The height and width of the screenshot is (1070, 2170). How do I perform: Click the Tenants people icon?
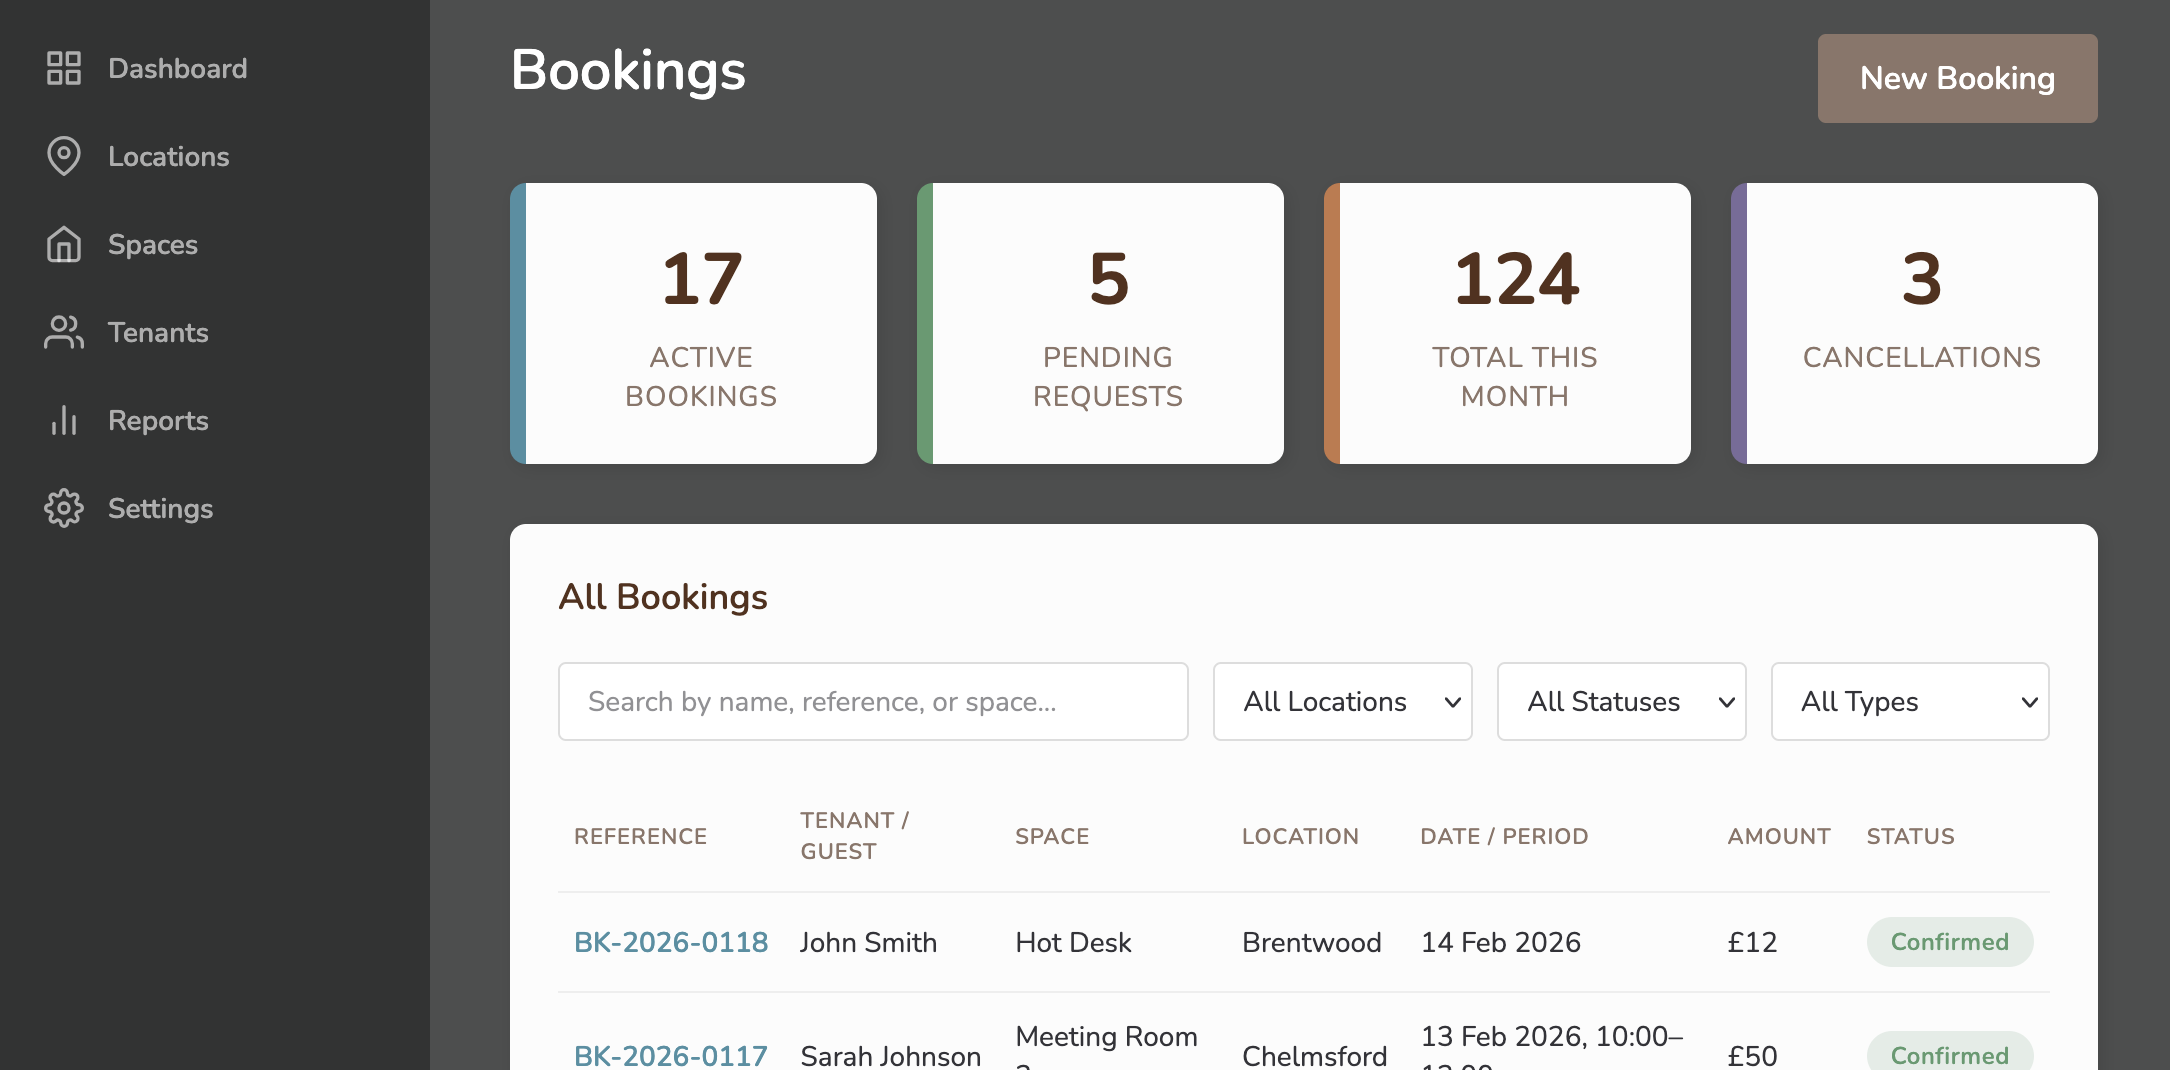click(64, 332)
